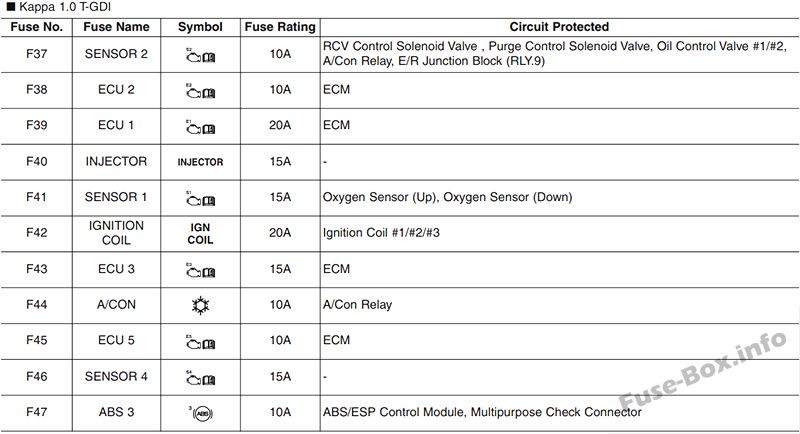Click the Fuse No. column header
This screenshot has height=434, width=800.
click(37, 27)
